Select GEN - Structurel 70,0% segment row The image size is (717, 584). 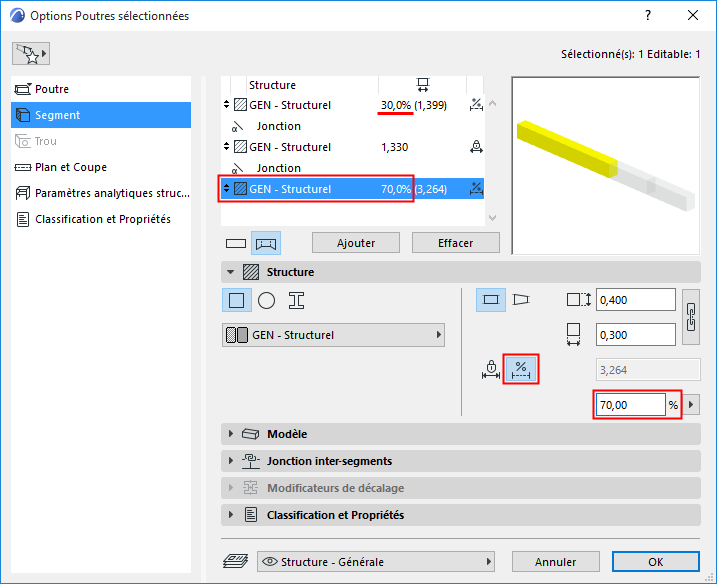pos(352,189)
